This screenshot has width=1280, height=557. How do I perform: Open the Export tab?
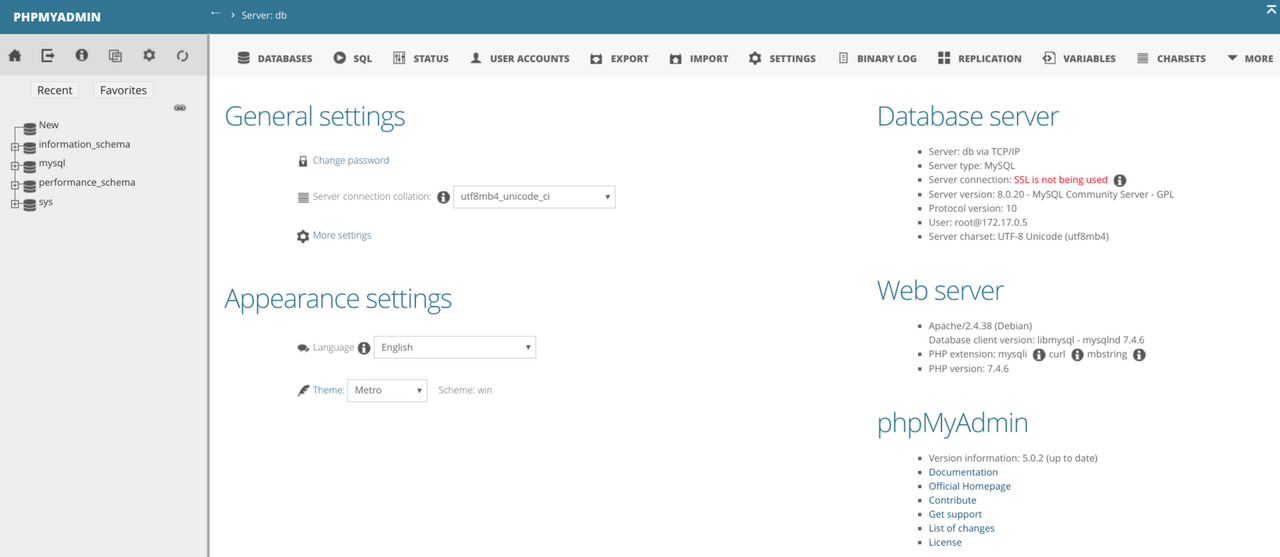(x=619, y=58)
